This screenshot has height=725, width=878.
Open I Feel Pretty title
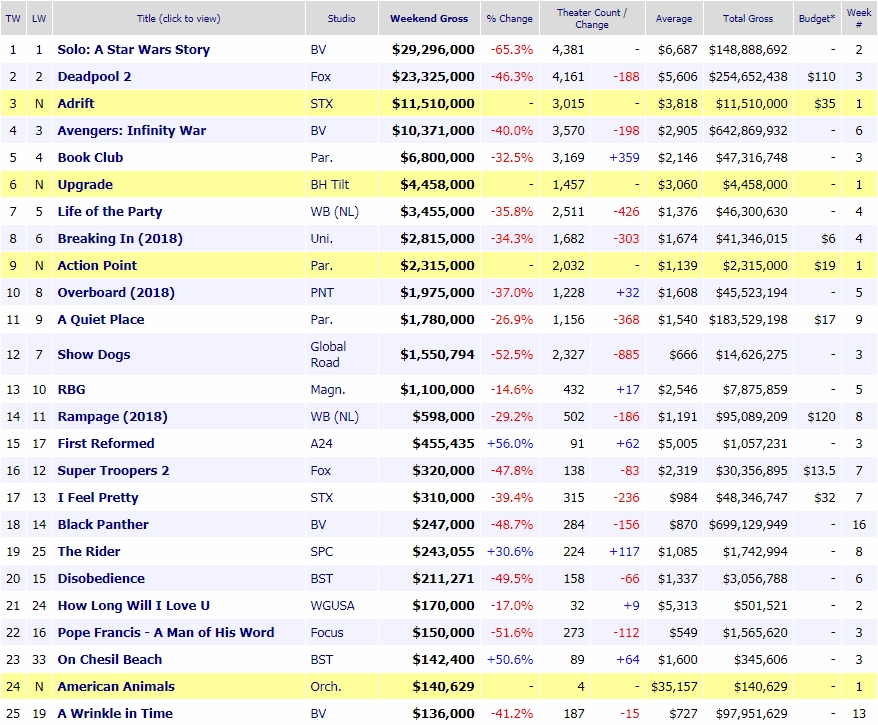[98, 497]
